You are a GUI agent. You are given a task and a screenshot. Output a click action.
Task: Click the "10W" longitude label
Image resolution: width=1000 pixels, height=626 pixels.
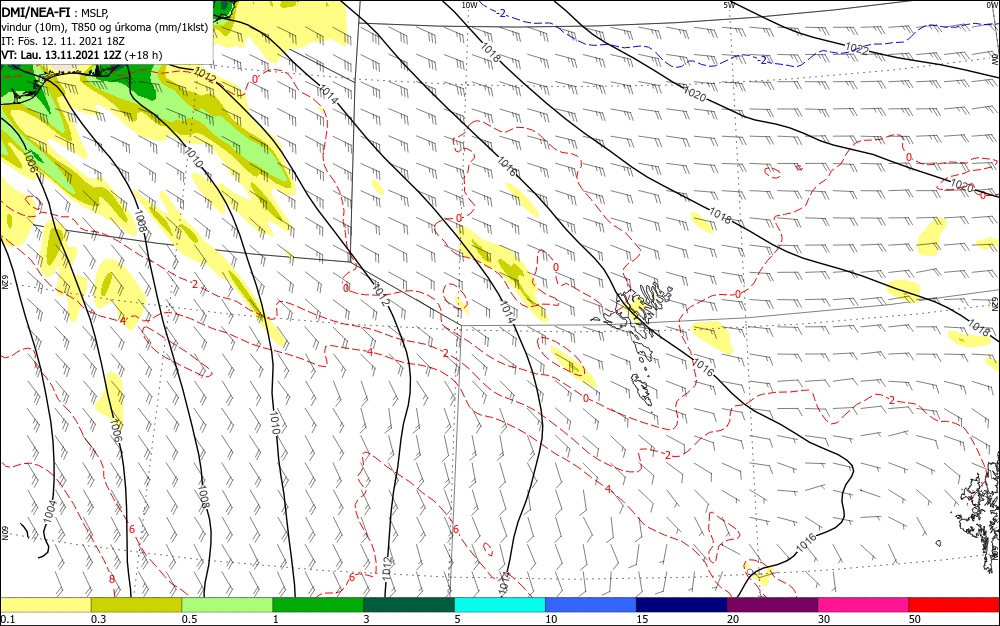click(x=469, y=5)
